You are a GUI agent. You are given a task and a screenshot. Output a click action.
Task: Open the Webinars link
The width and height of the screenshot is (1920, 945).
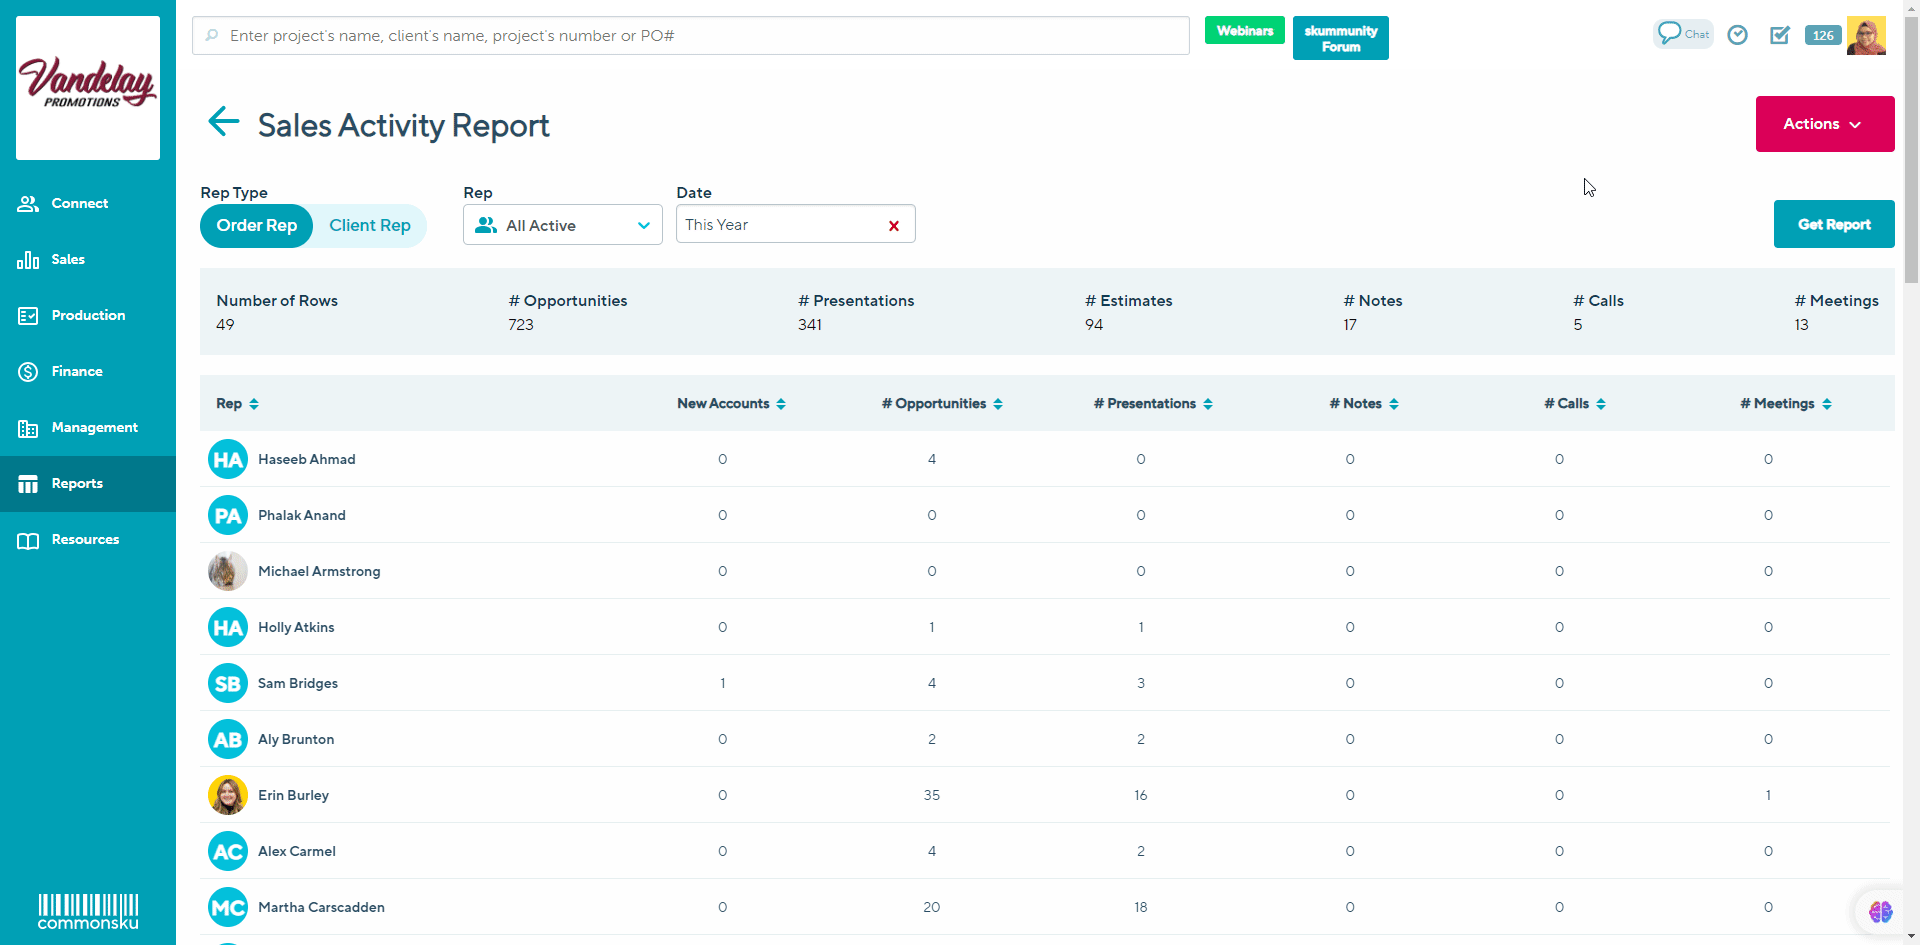point(1244,31)
